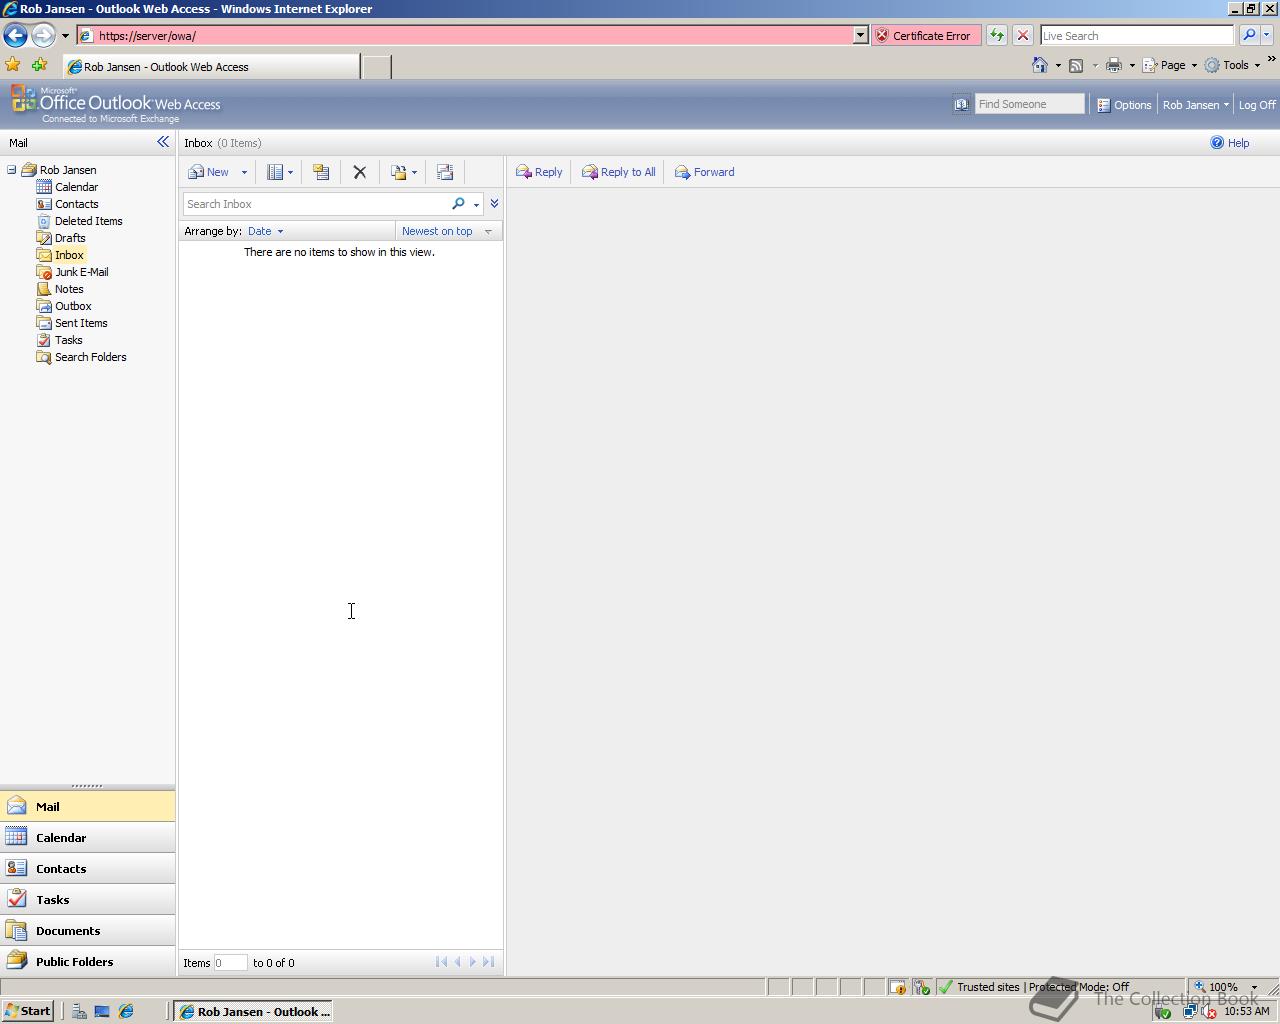The image size is (1280, 1024).
Task: Collapse the Rob Jansen mailbox tree
Action: click(x=12, y=170)
